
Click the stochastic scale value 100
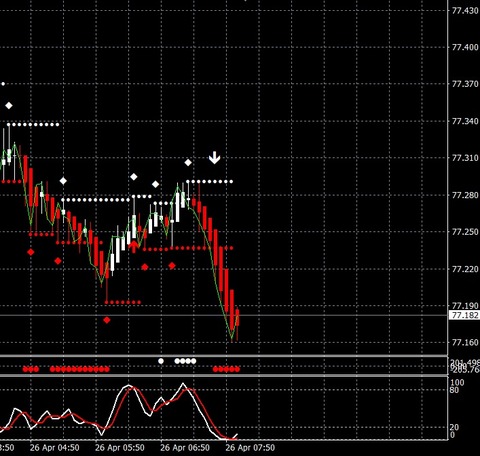(x=457, y=383)
